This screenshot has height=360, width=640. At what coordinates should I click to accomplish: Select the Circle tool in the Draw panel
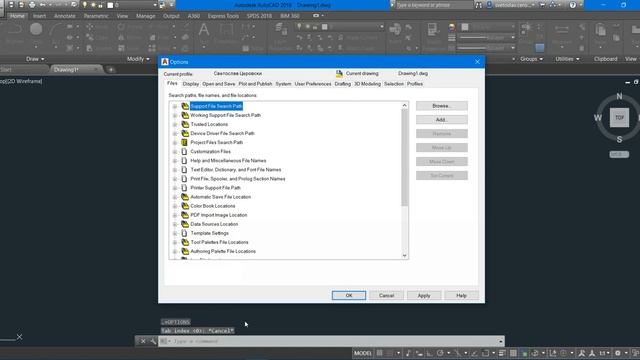click(x=36, y=29)
